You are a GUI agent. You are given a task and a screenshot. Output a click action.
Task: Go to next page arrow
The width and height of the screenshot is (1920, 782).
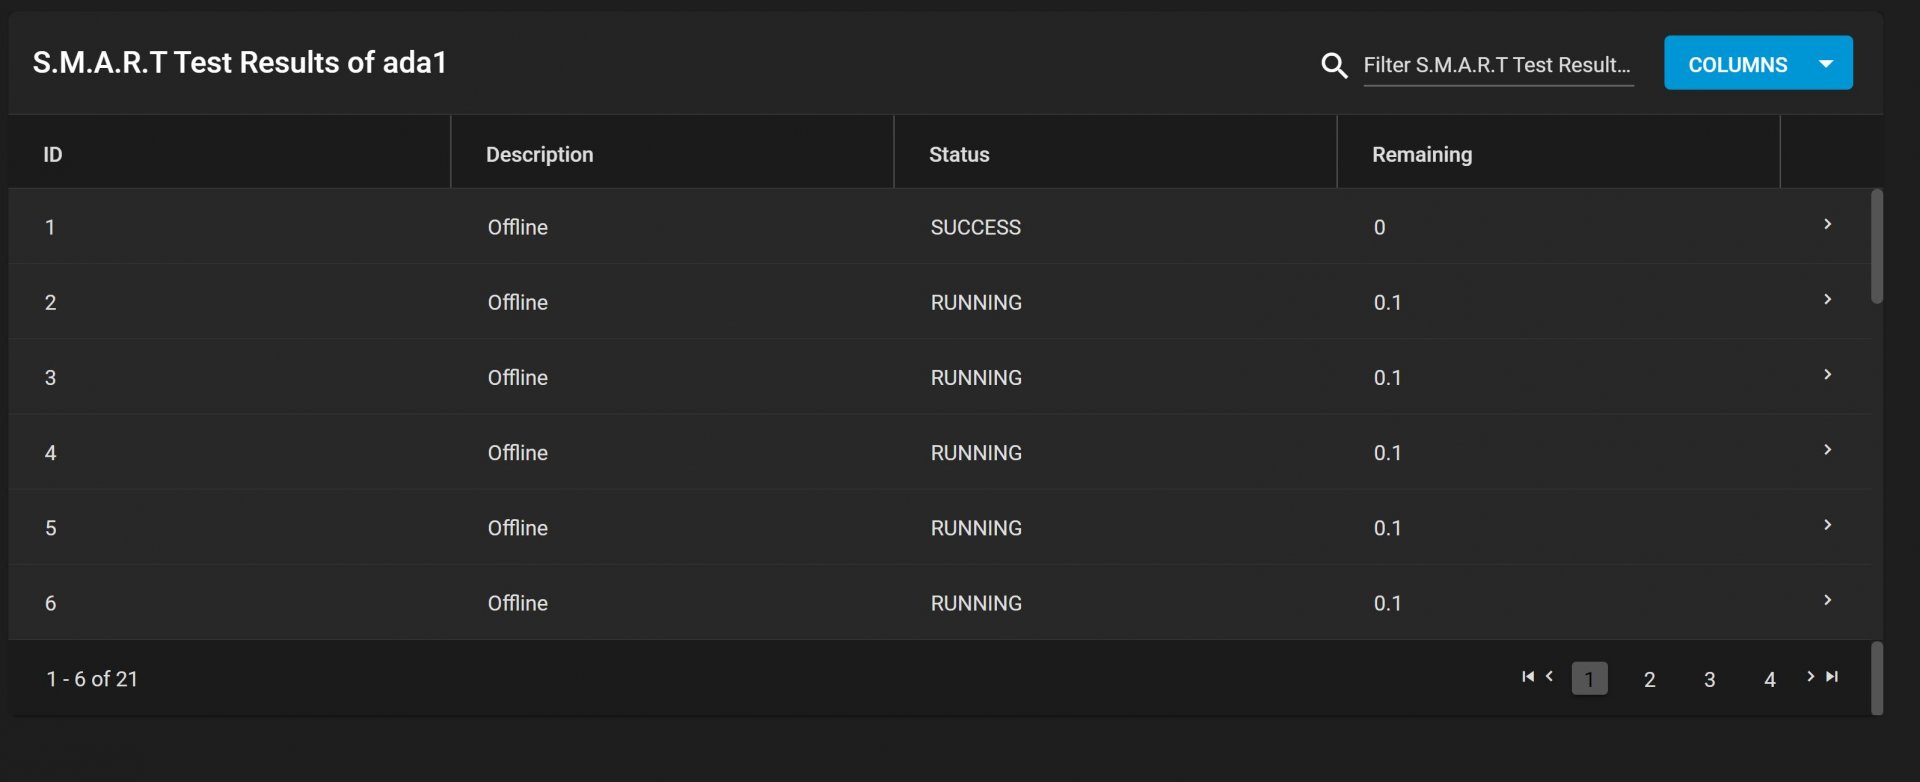pos(1810,677)
